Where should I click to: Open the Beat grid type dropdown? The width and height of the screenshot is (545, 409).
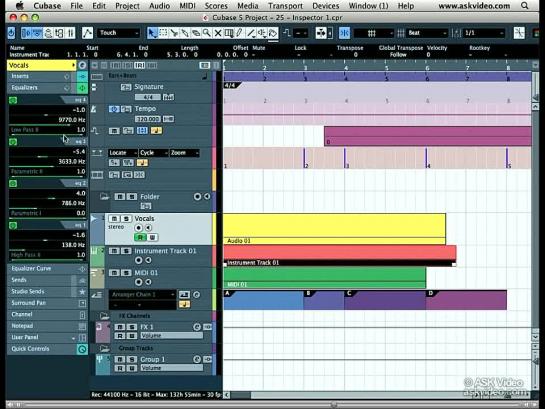[427, 33]
